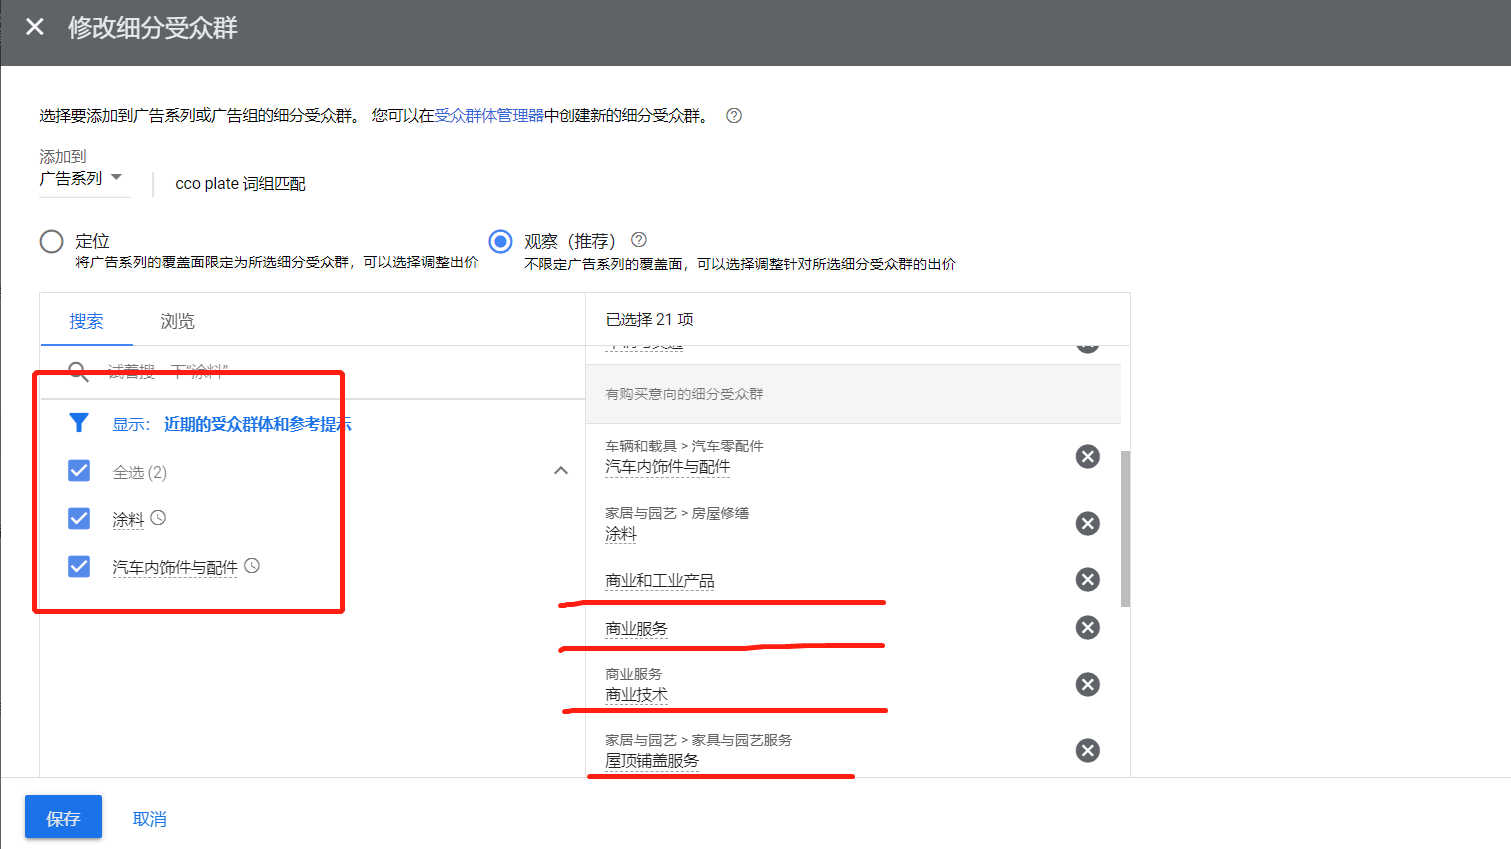Screen dimensions: 1511x849
Task: Remove 涂料 from the selected list
Action: (1088, 524)
